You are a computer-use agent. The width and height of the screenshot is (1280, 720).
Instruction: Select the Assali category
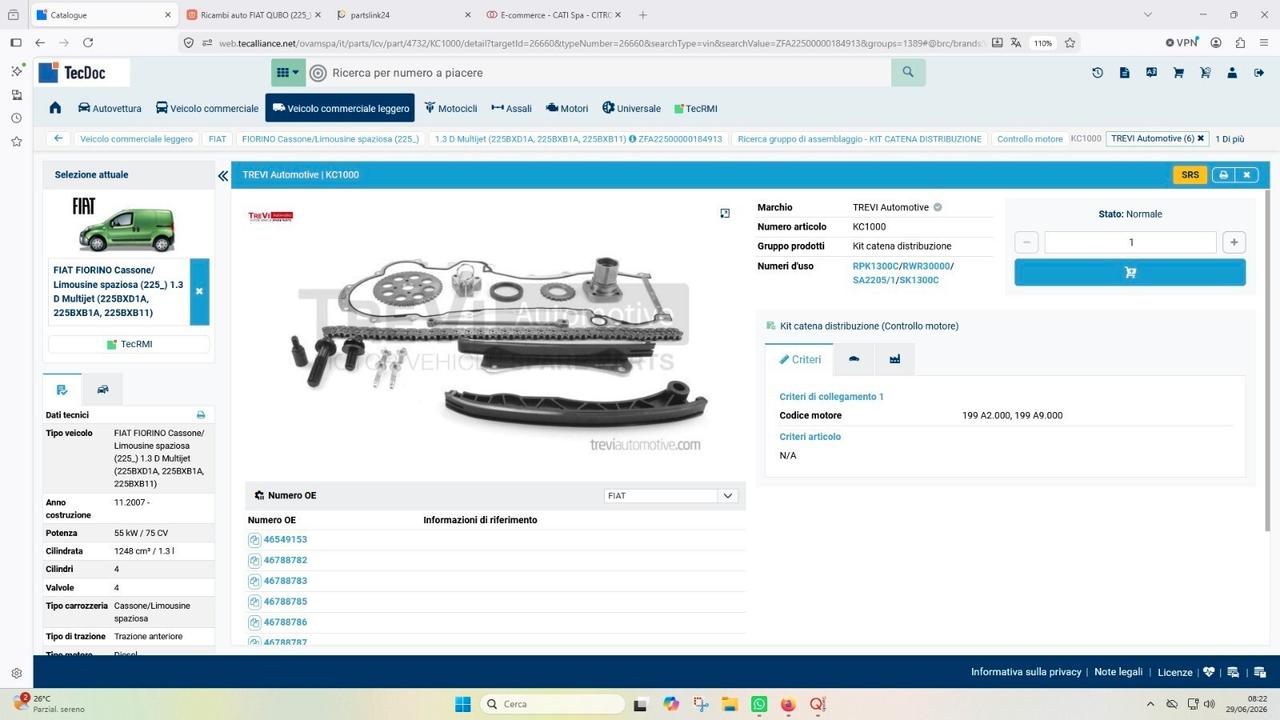pos(512,108)
